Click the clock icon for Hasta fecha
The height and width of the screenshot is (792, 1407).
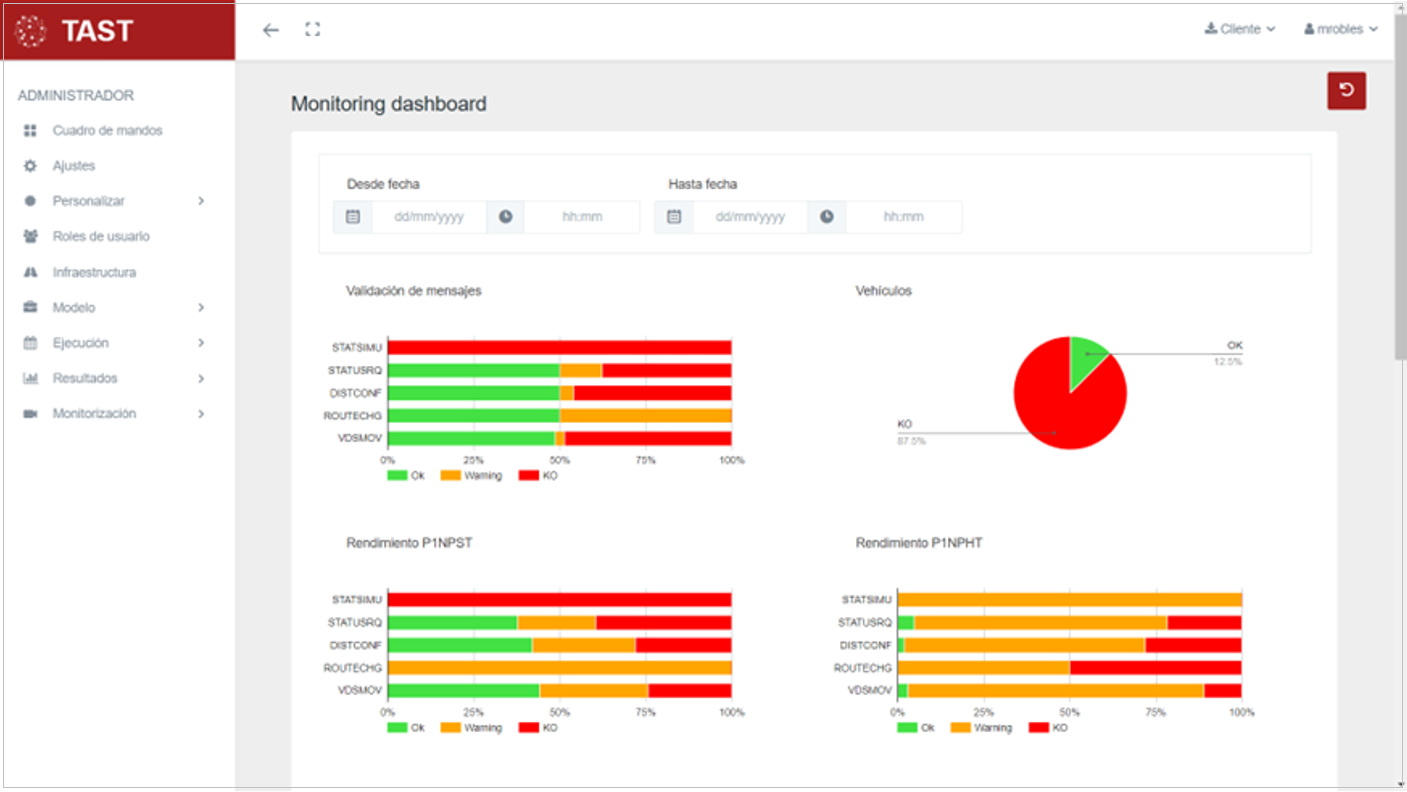827,217
